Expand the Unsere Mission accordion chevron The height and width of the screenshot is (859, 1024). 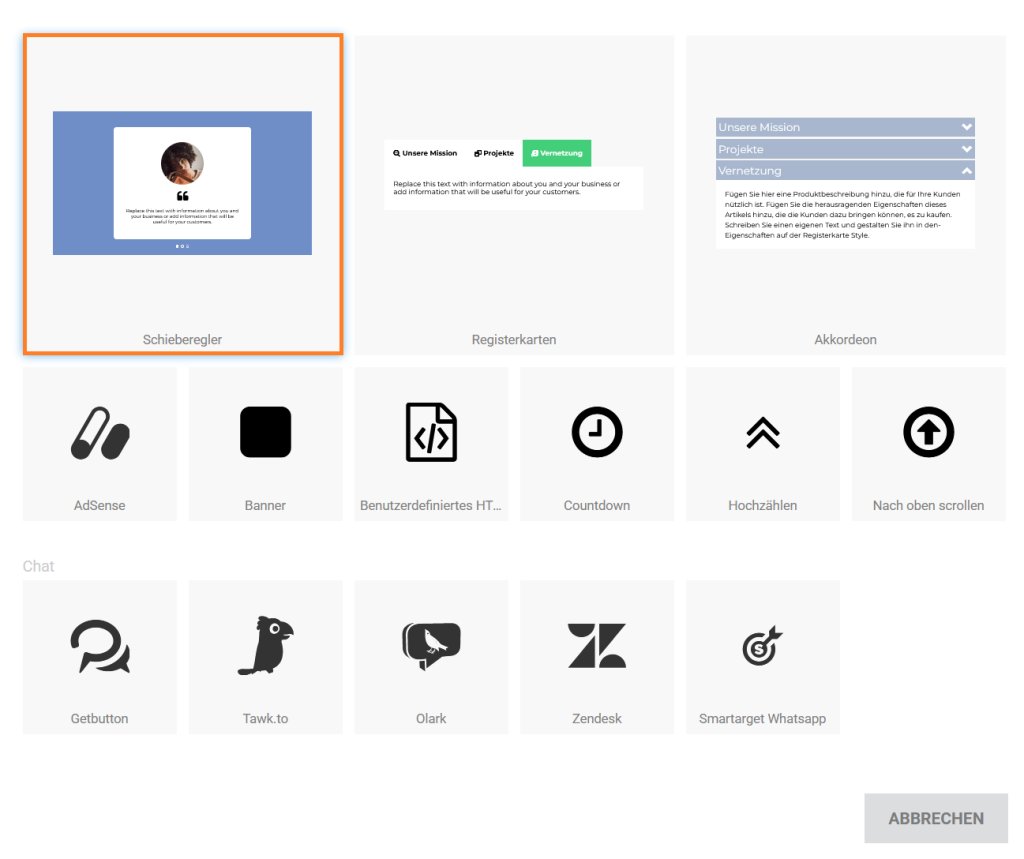point(966,127)
